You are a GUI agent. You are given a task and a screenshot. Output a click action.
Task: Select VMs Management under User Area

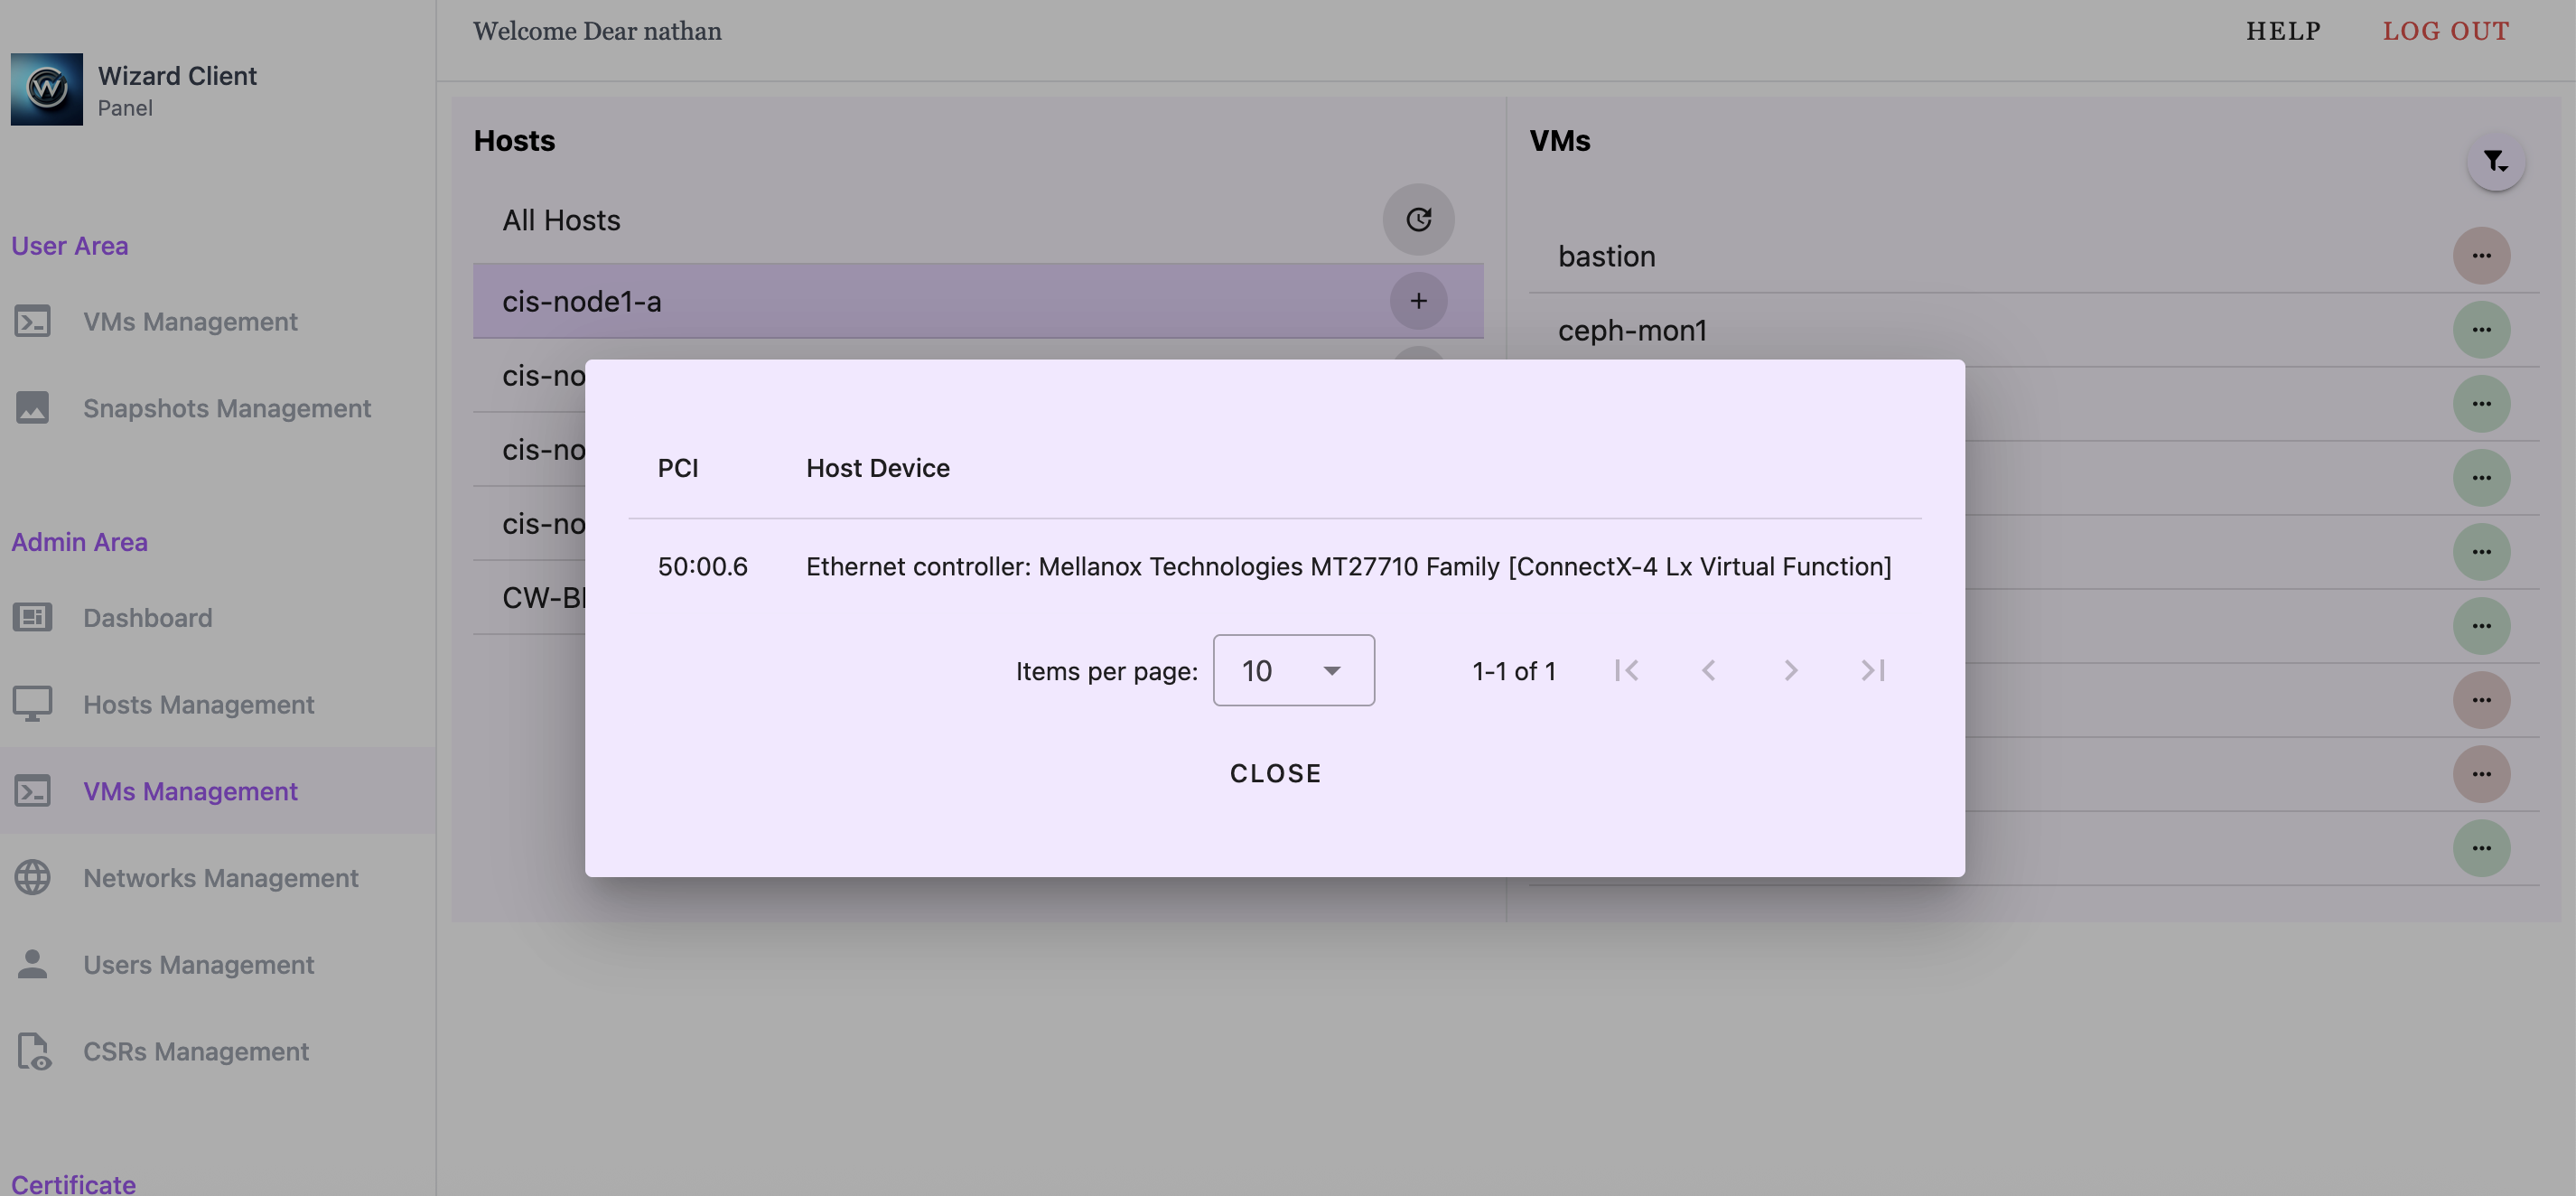190,321
